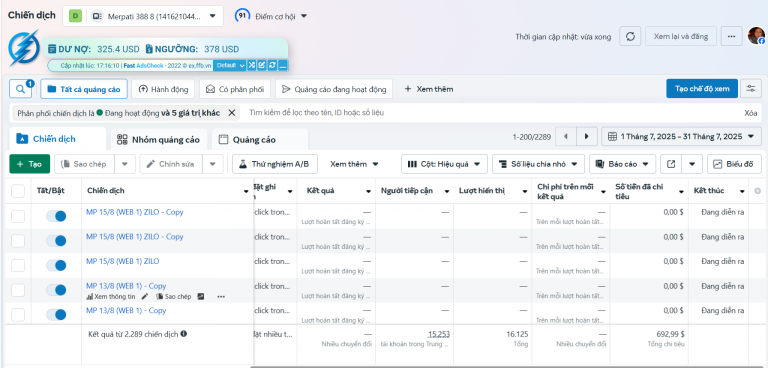Switch to the Nhóm quảng cáo tab
Screen dimensions: 768x368
pyautogui.click(x=159, y=140)
